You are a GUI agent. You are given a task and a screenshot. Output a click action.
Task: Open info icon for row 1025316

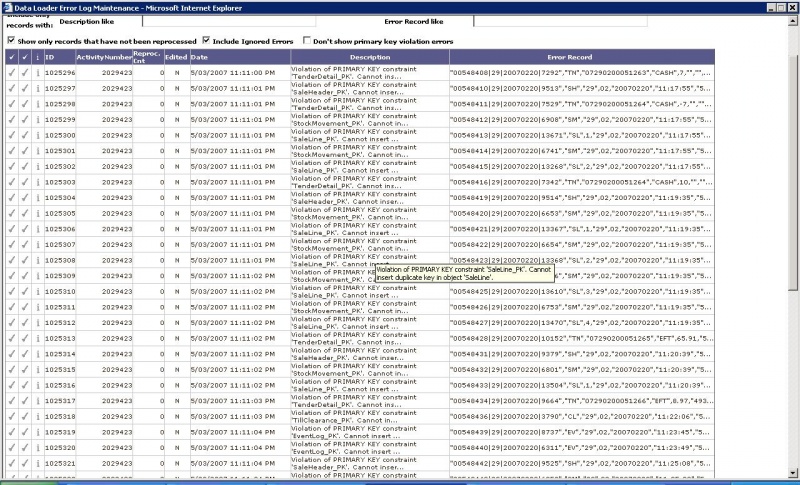tap(38, 385)
